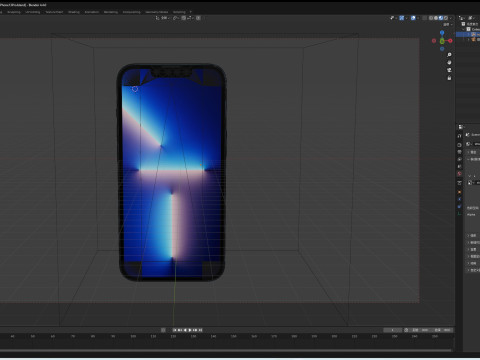Toggle the snap magnet in viewport header

coord(184,18)
